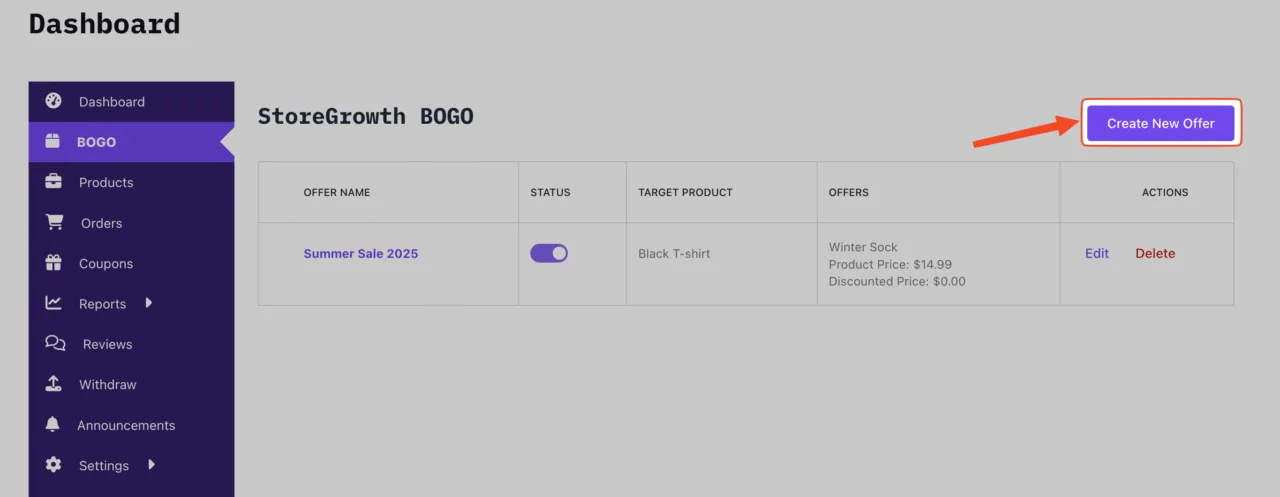Click the Announcements bell icon

coord(53,425)
